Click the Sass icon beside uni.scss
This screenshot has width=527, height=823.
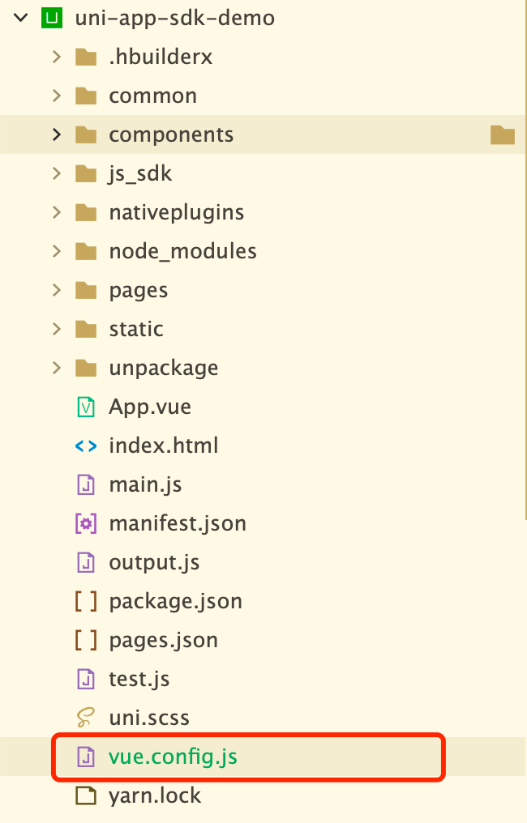pos(86,718)
